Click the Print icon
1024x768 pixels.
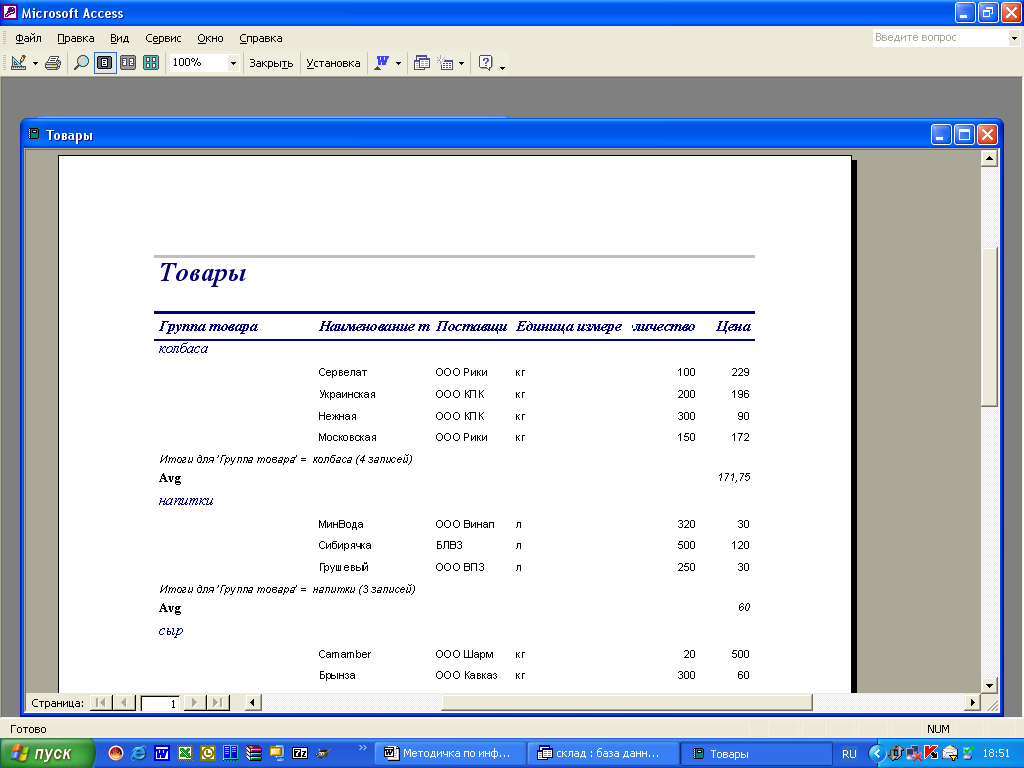tap(53, 63)
